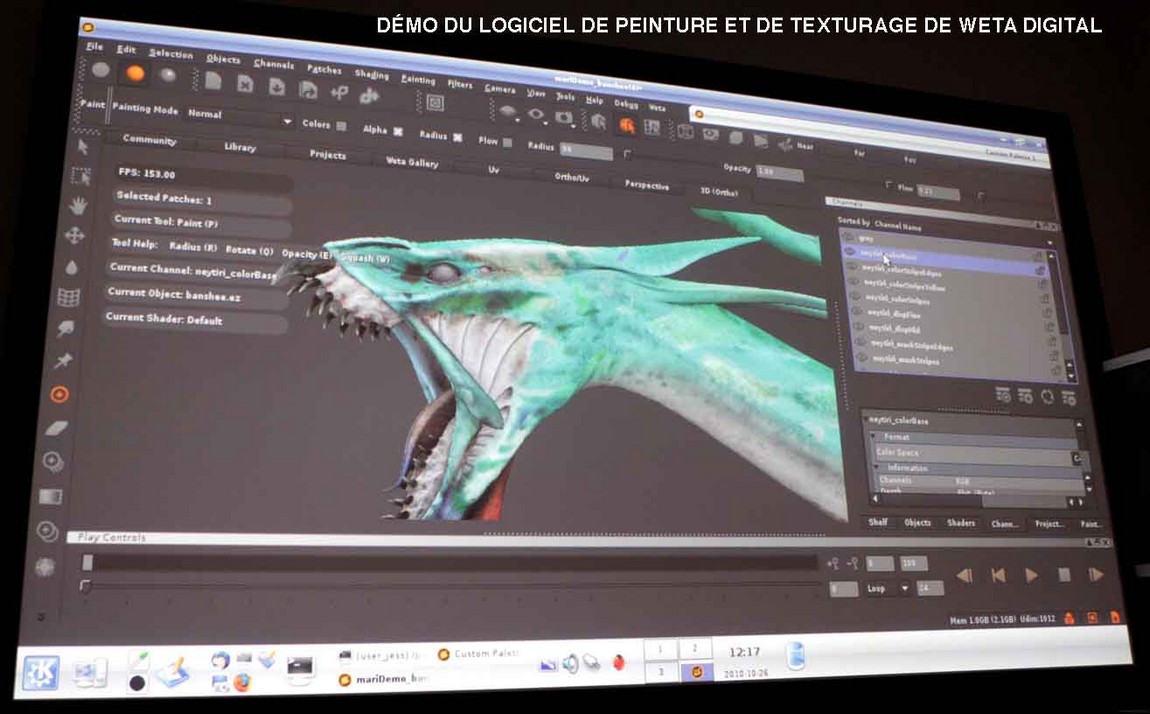This screenshot has height=714, width=1150.
Task: Select the dark glossy sphere shading icon
Action: click(168, 76)
